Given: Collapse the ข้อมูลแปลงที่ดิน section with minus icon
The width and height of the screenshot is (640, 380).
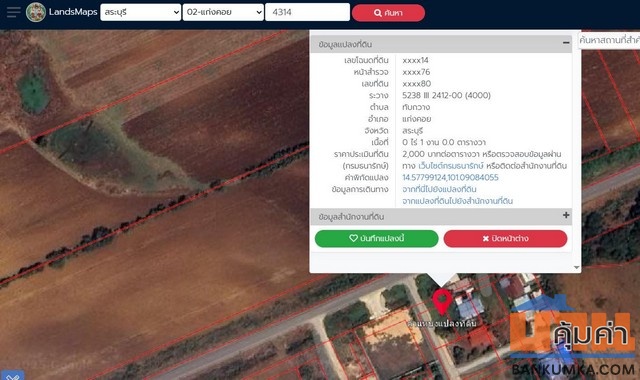Looking at the screenshot, I should (566, 43).
